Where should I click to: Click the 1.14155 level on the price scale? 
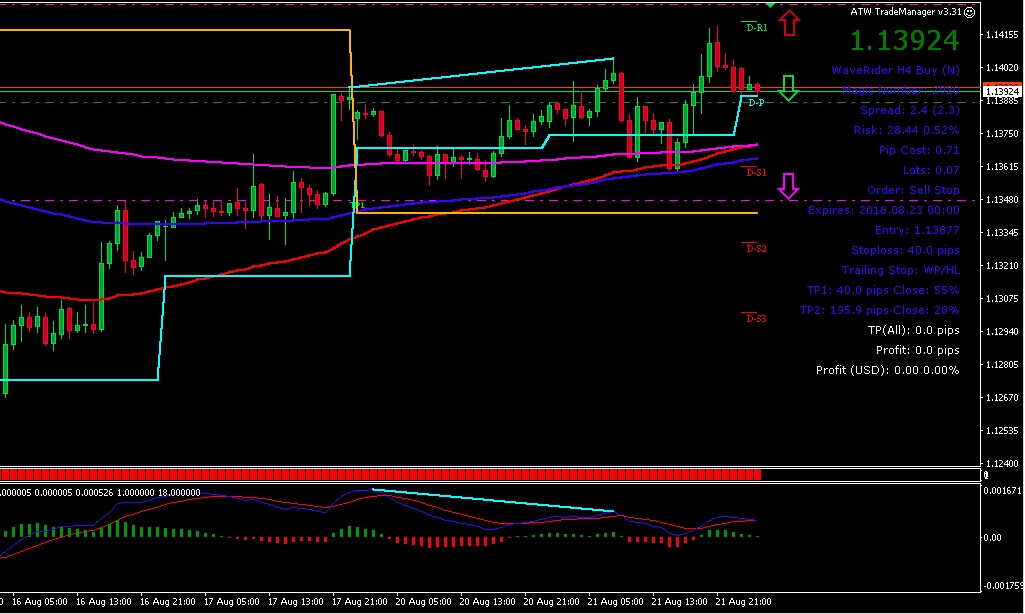[1001, 35]
